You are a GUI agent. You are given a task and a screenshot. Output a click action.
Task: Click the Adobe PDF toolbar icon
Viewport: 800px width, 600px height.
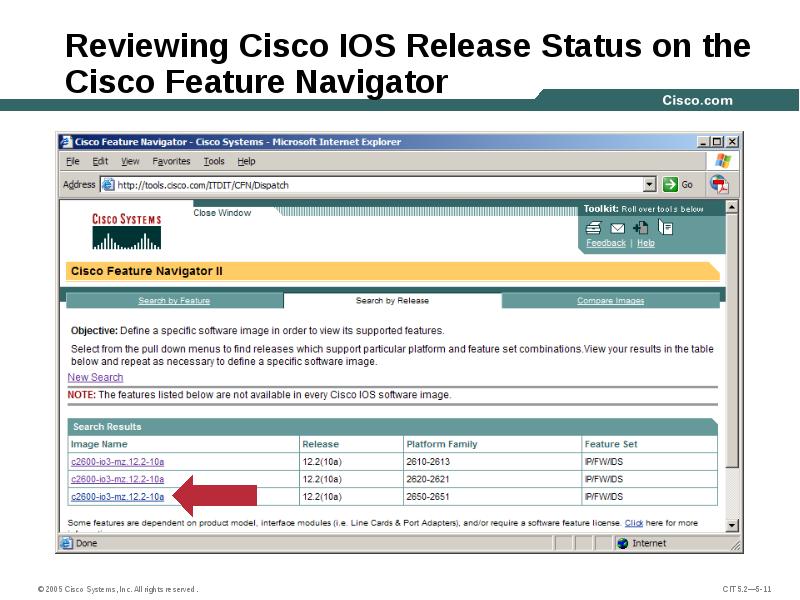pos(719,184)
